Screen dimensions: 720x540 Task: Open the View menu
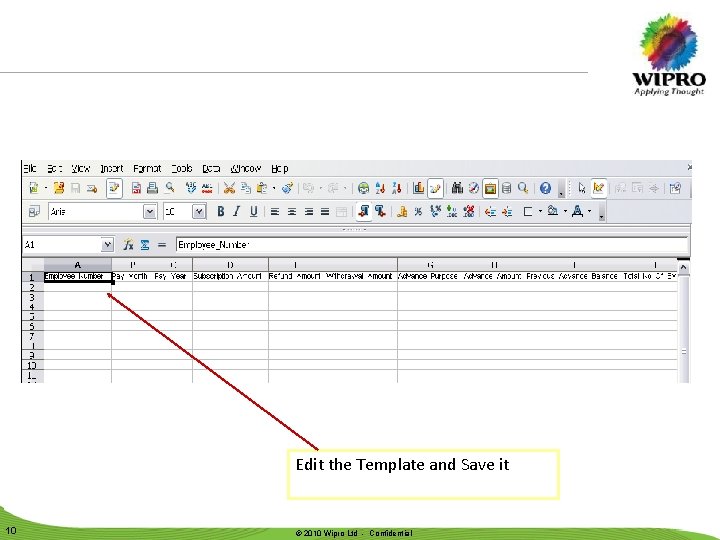pos(81,169)
